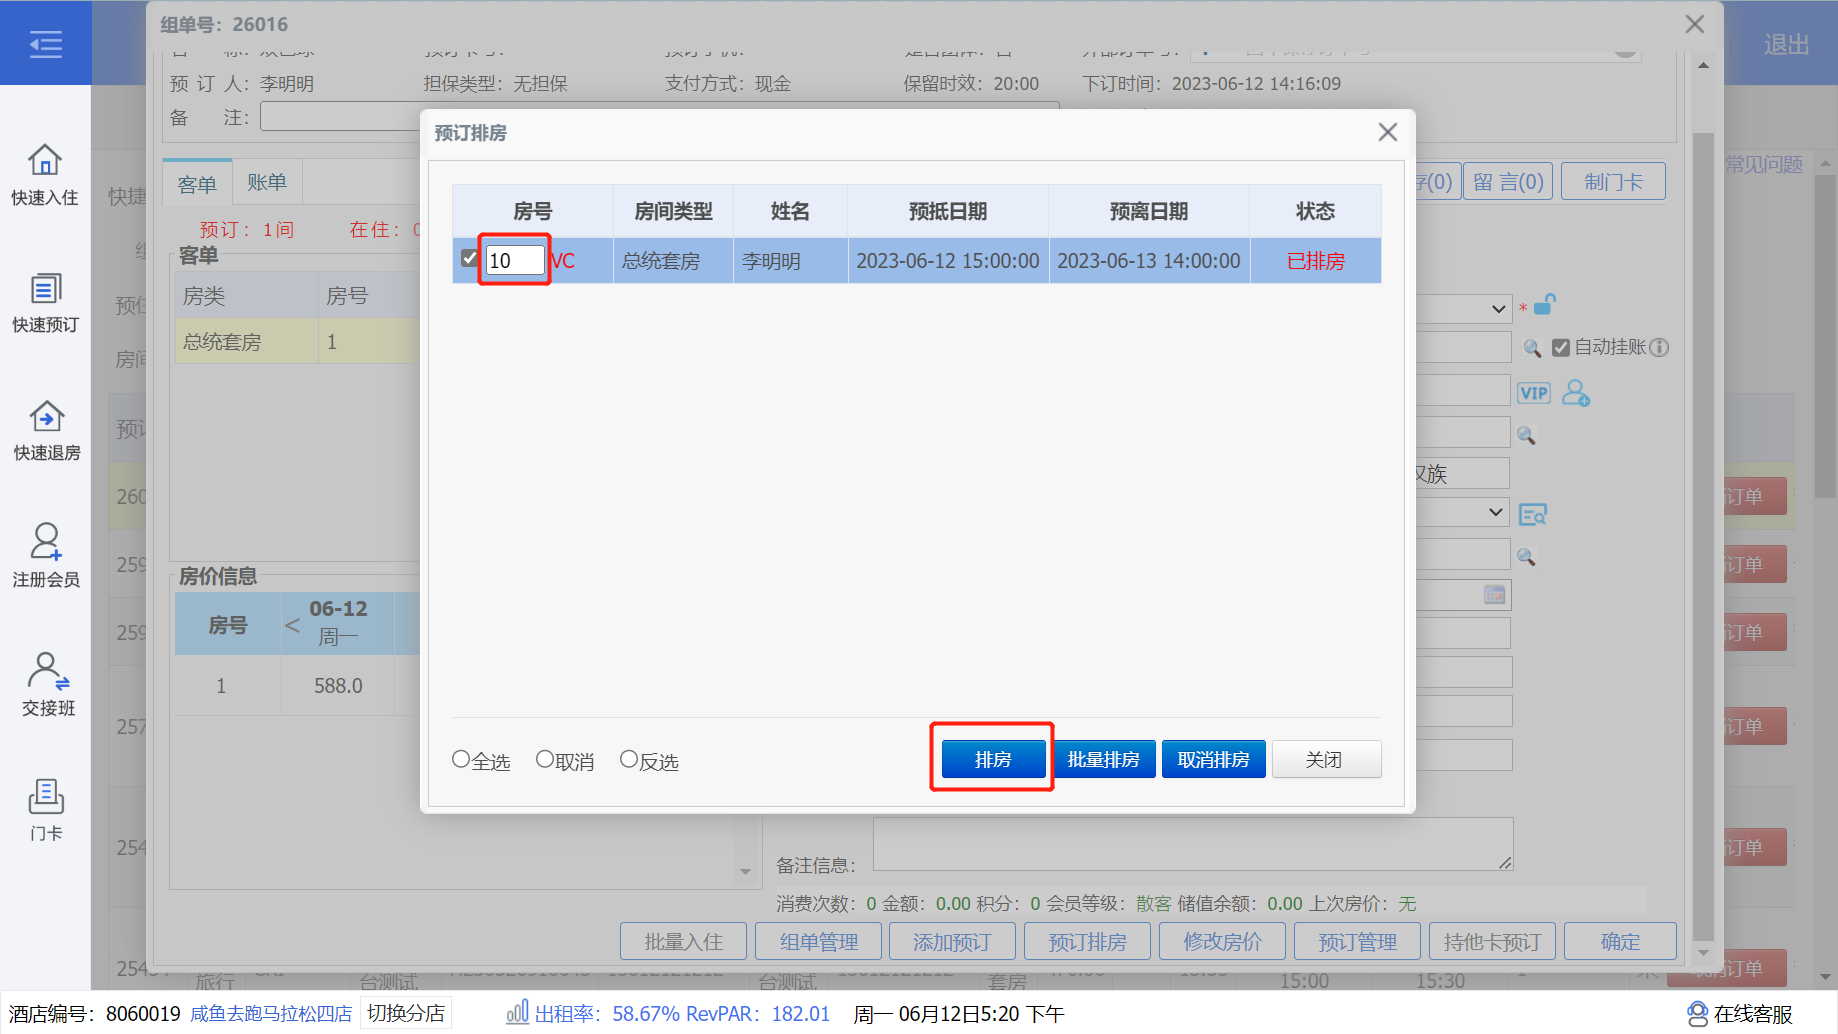This screenshot has width=1838, height=1034.
Task: Click 已排房 status cell
Action: coord(1315,261)
